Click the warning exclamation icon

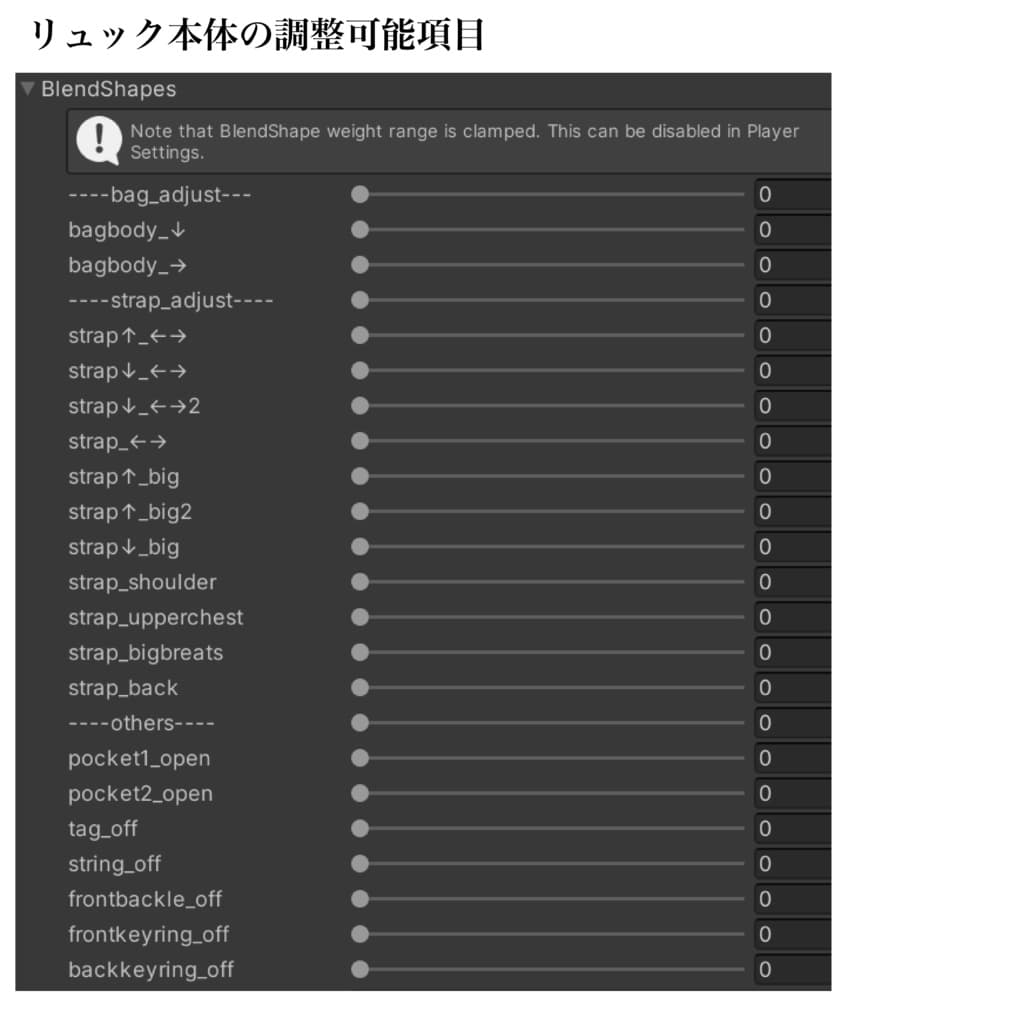click(x=97, y=139)
